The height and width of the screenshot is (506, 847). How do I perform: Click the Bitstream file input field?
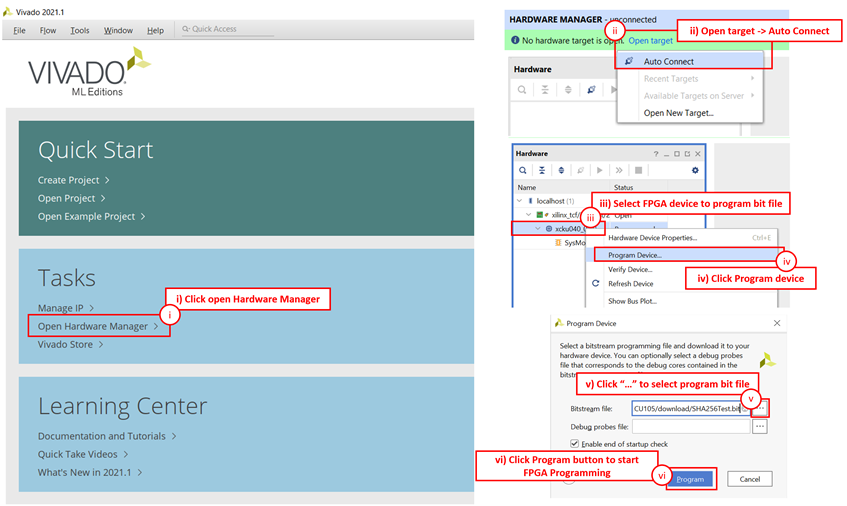691,409
